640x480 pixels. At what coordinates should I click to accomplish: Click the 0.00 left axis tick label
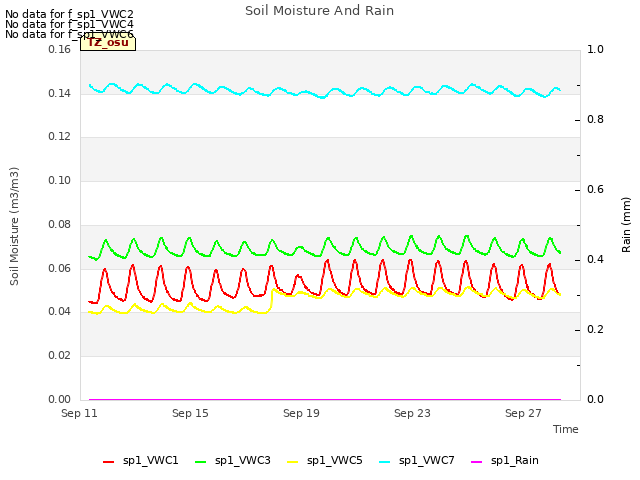pos(60,399)
